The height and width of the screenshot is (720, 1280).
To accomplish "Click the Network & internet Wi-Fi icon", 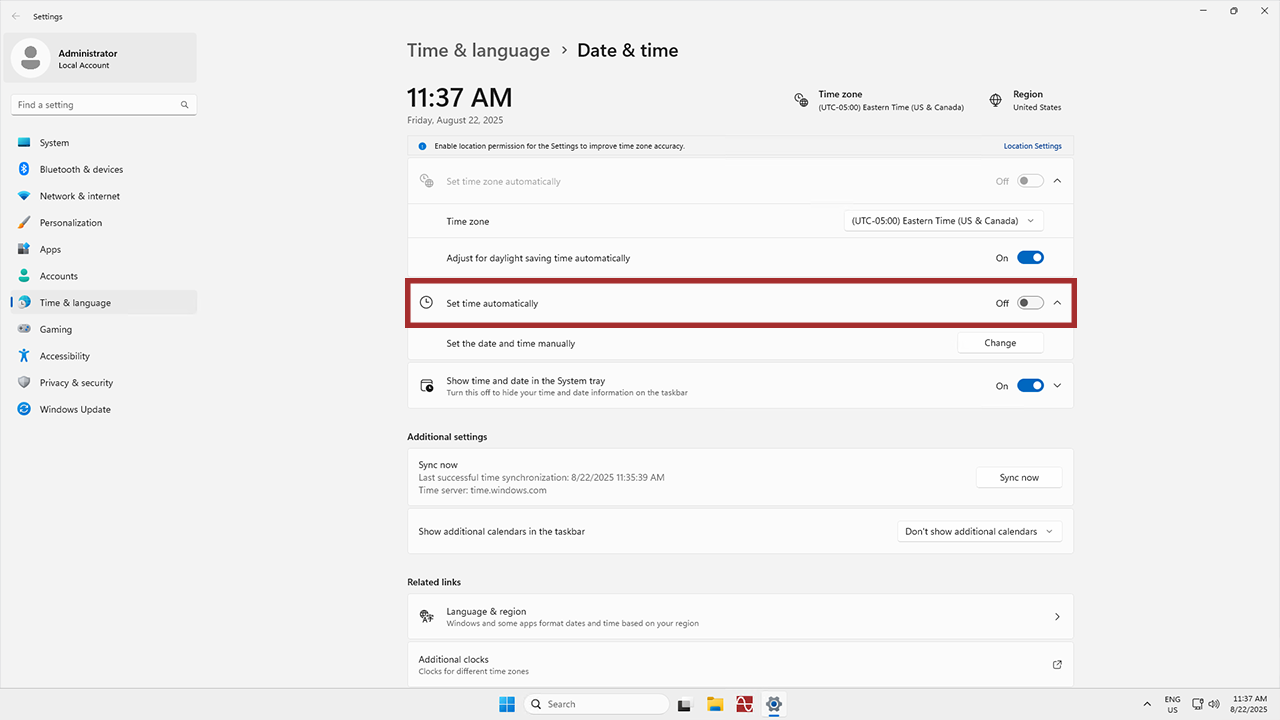I will tap(24, 196).
